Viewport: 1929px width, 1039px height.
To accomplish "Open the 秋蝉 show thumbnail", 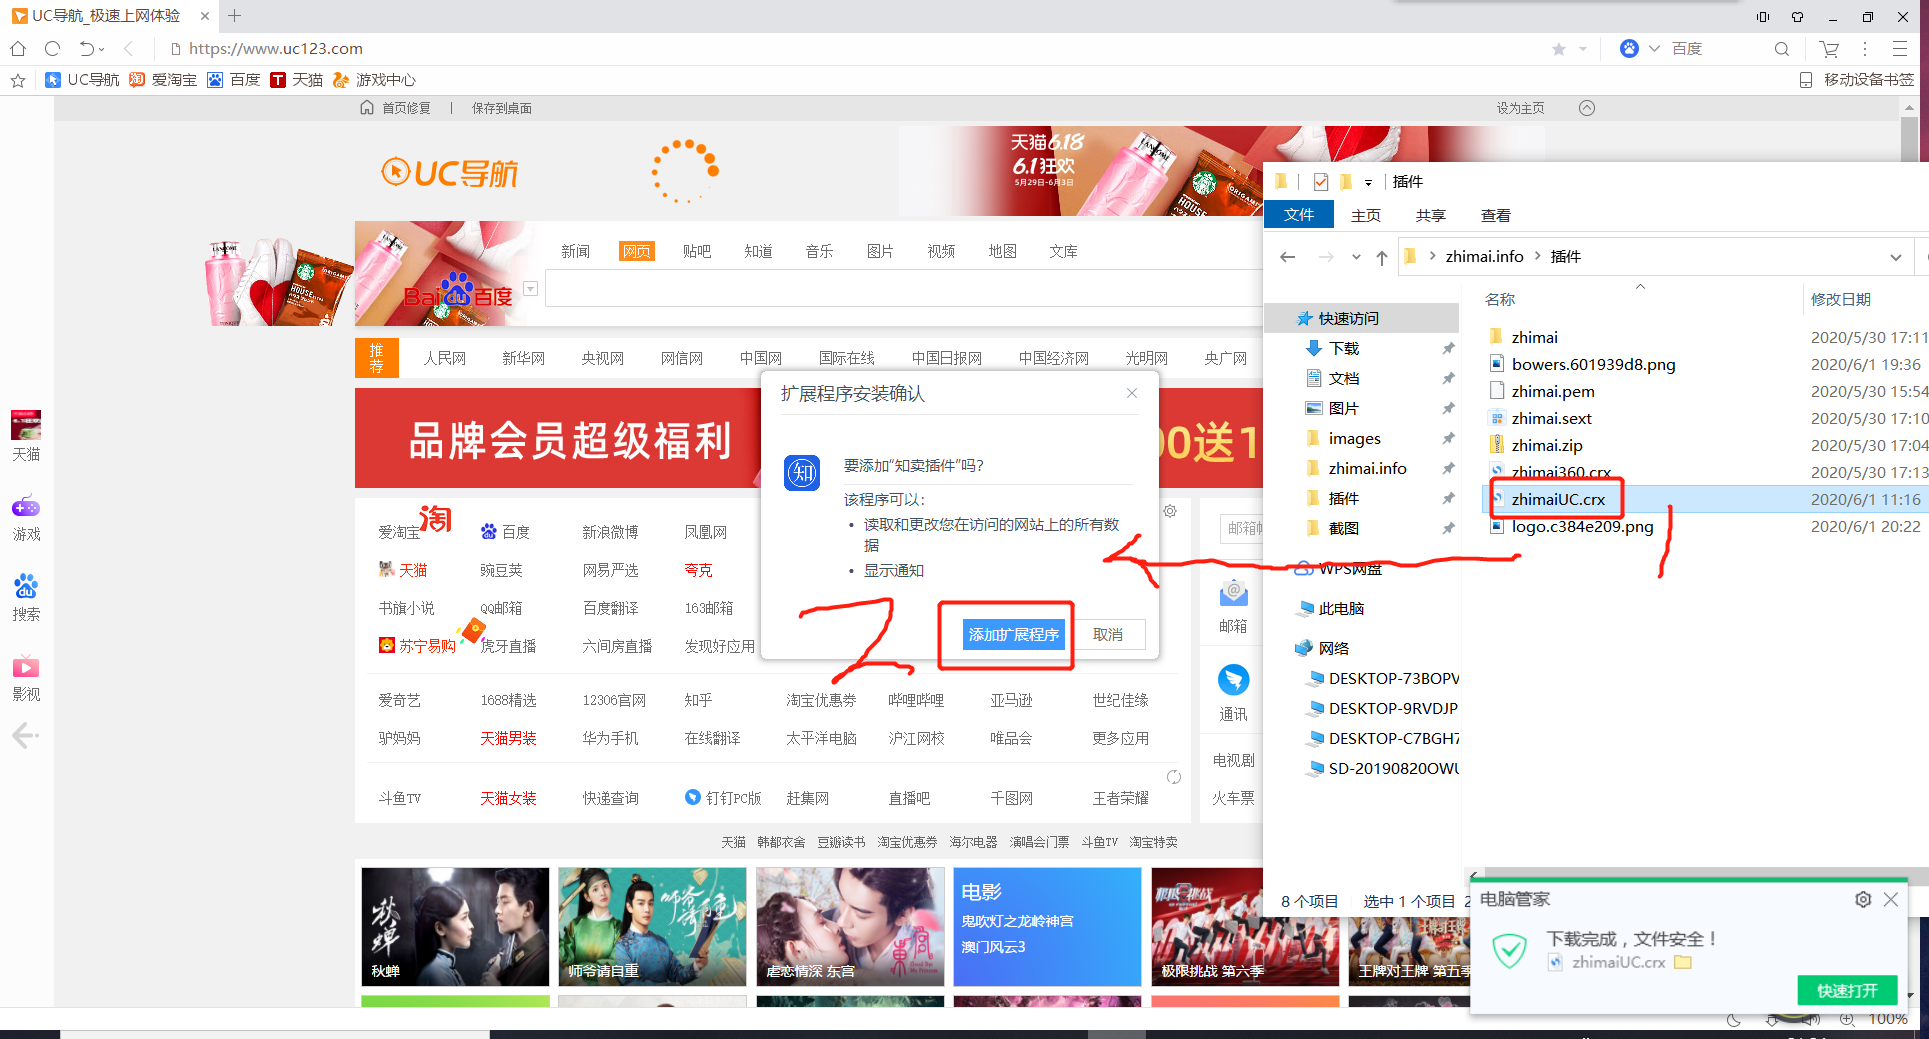I will click(x=455, y=926).
